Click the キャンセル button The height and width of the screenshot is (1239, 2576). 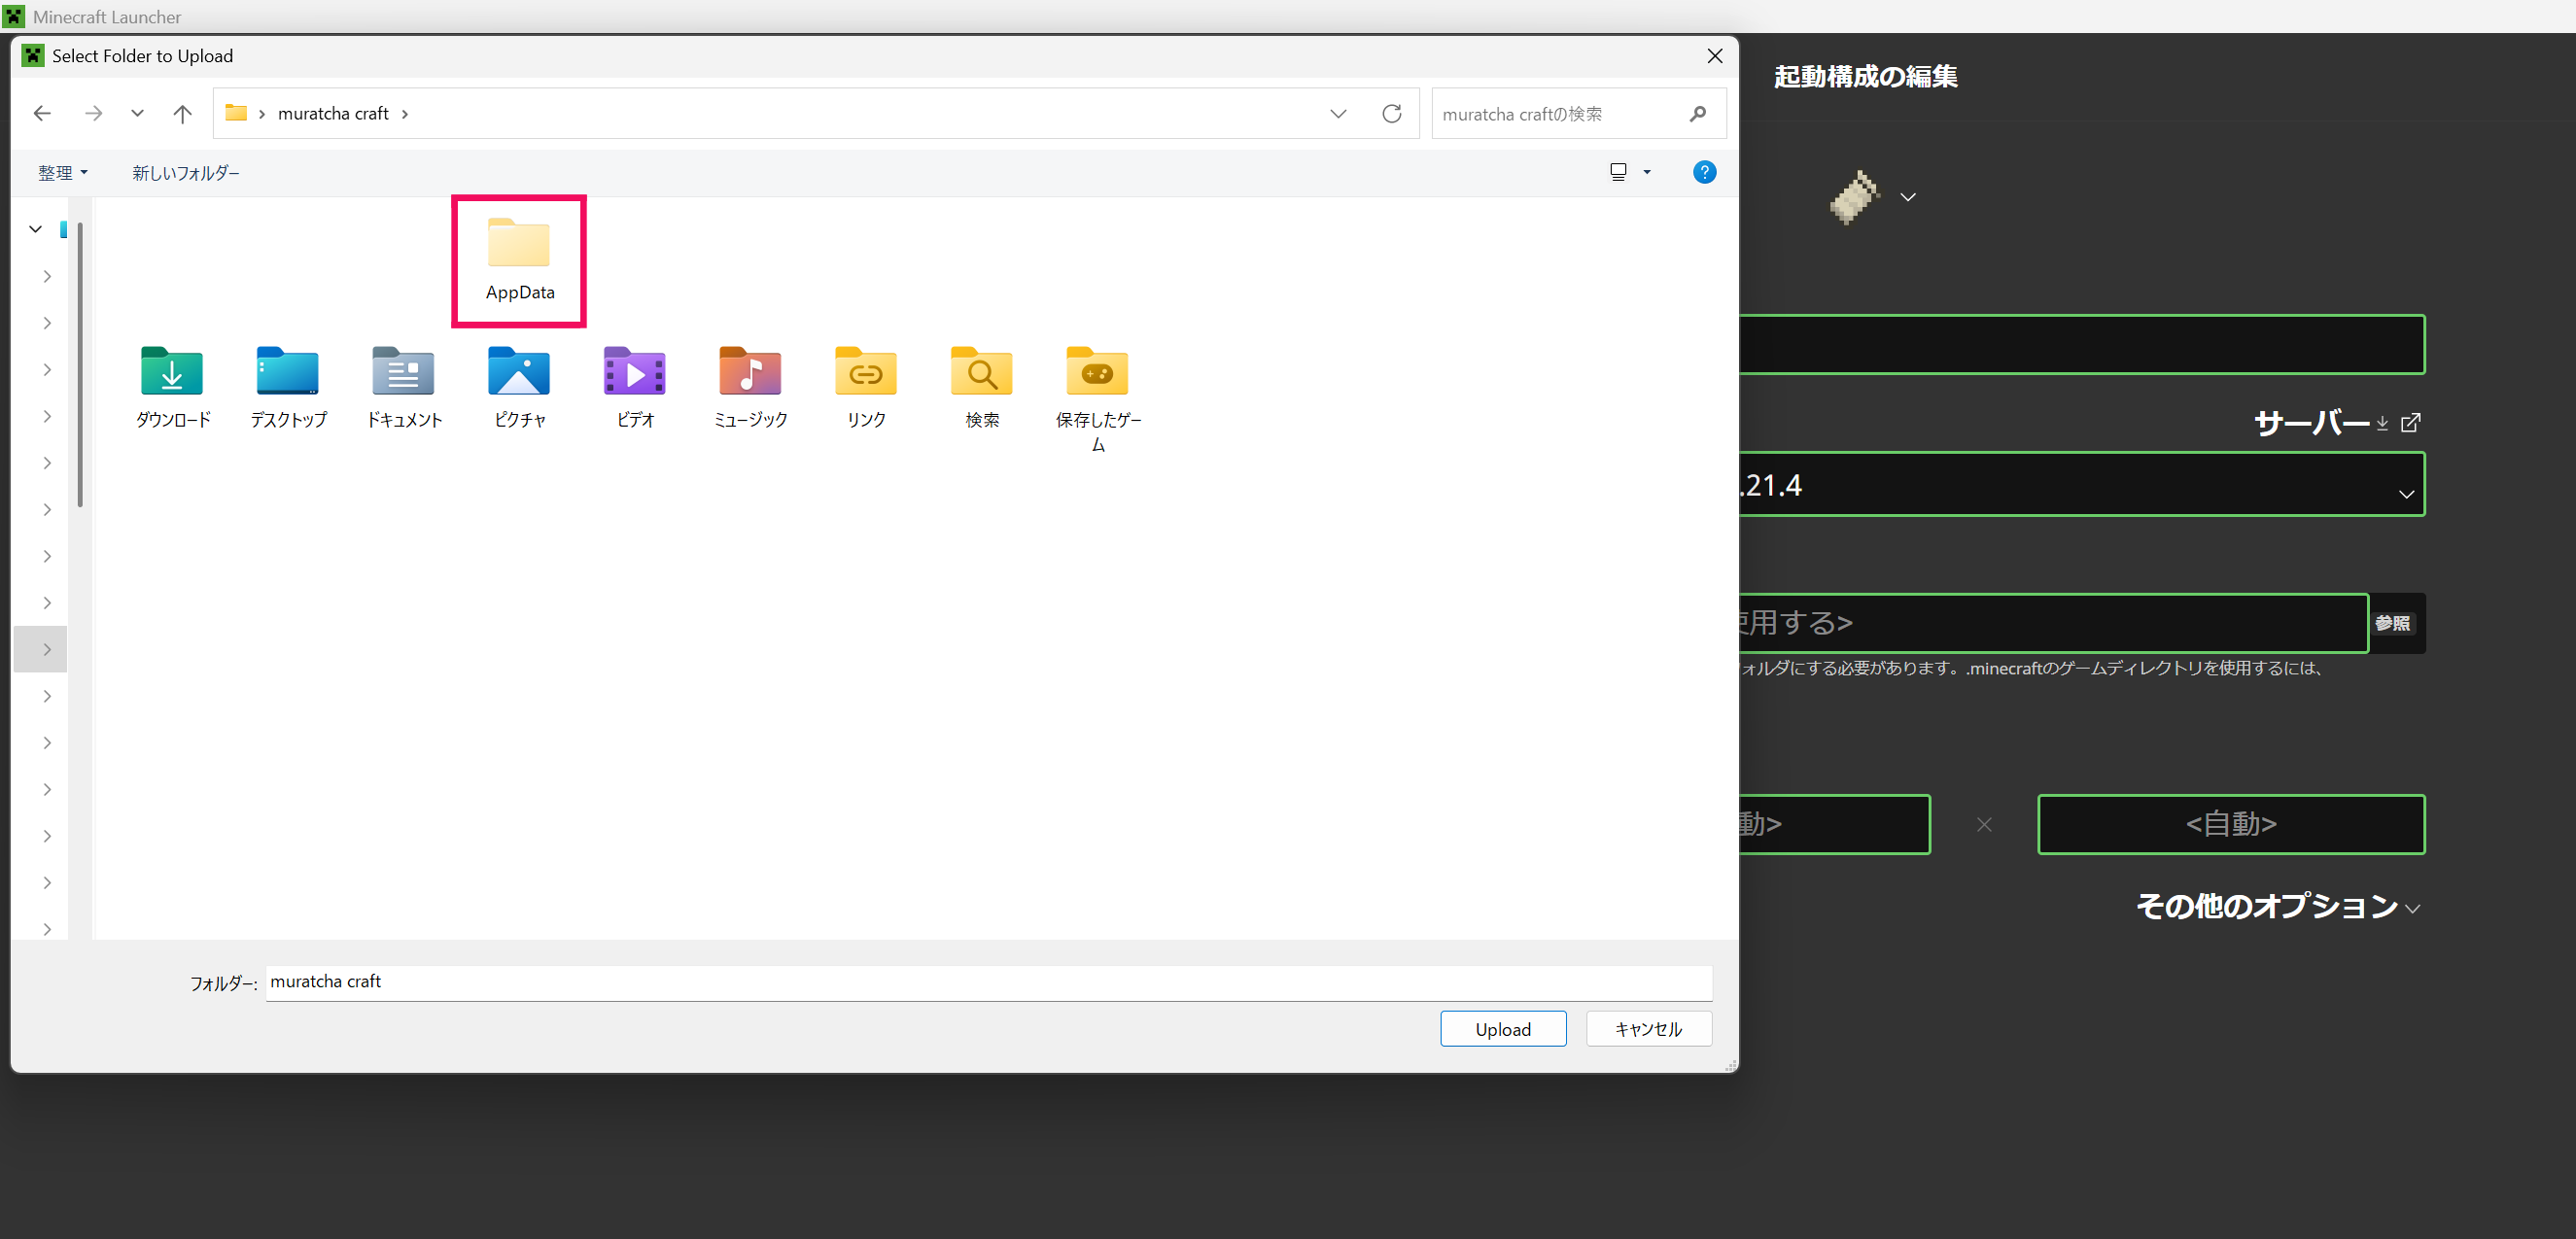pyautogui.click(x=1648, y=1029)
